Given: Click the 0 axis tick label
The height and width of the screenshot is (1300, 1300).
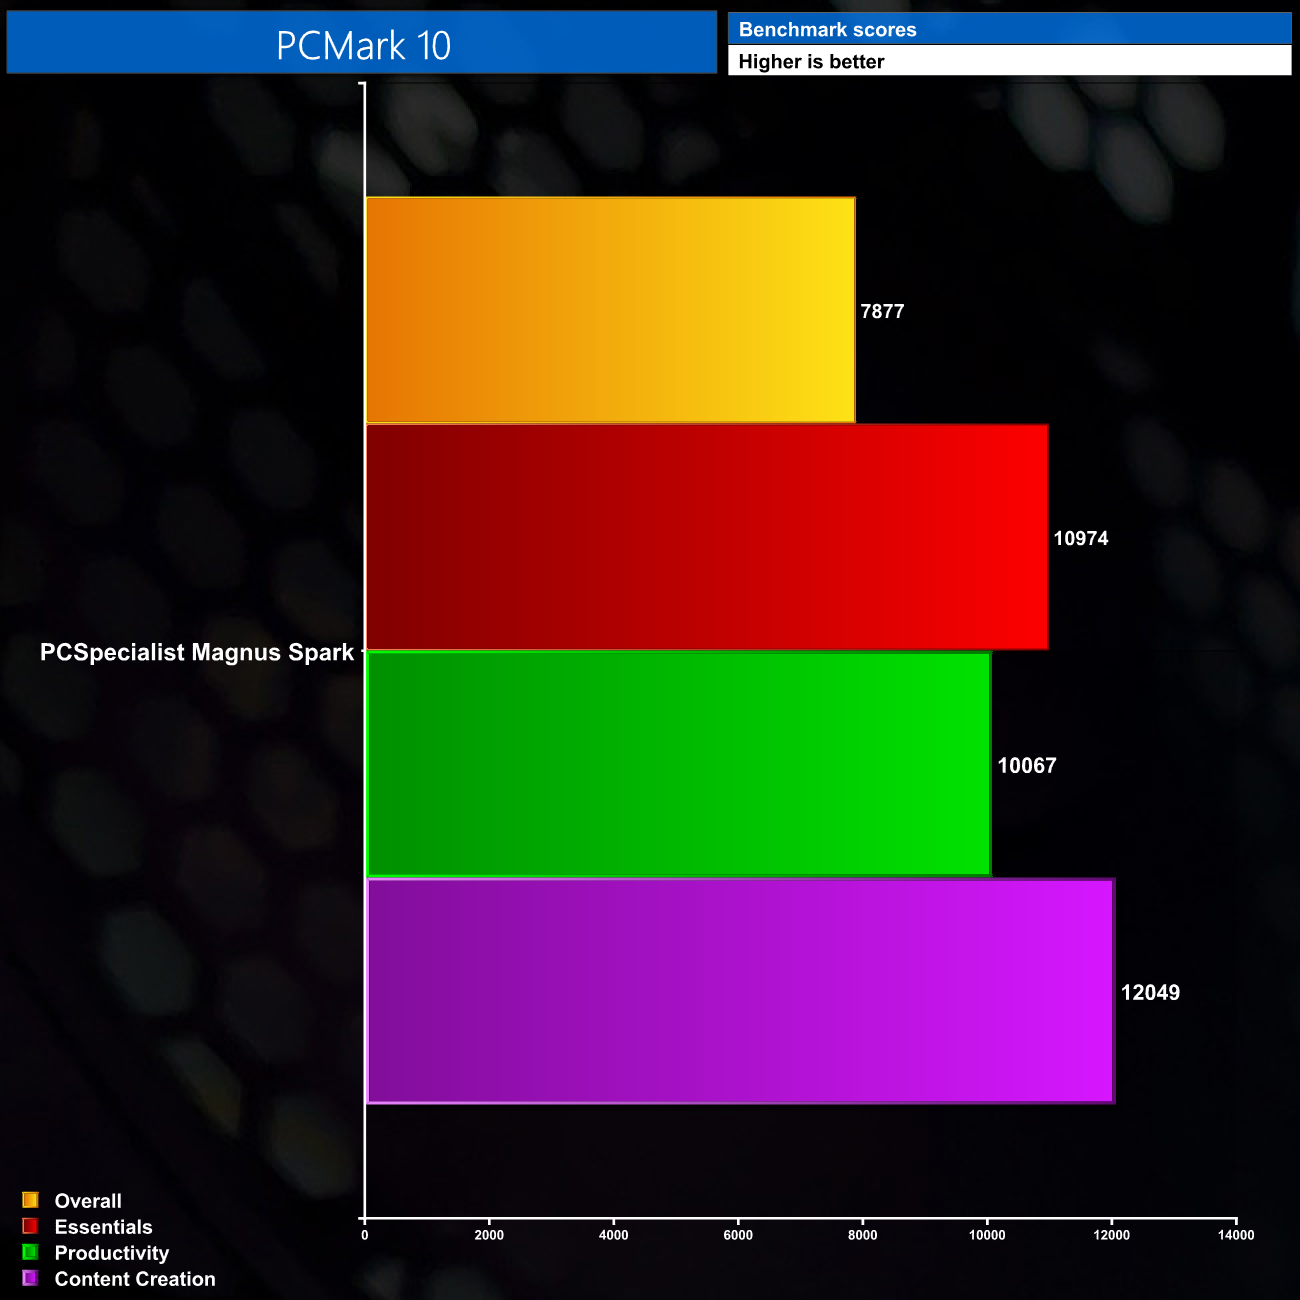Looking at the screenshot, I should click(x=365, y=1235).
